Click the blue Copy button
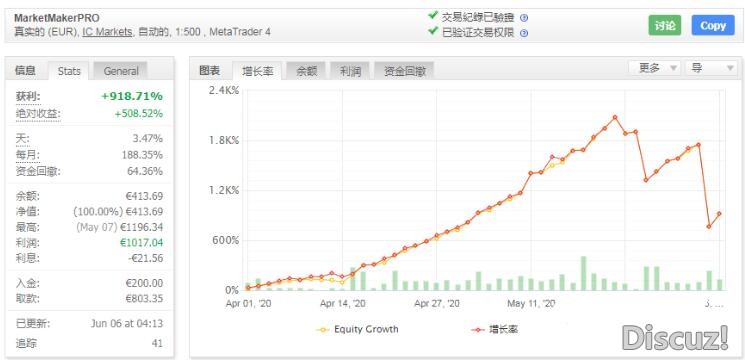Viewport: 745px width, 362px height. 713,26
